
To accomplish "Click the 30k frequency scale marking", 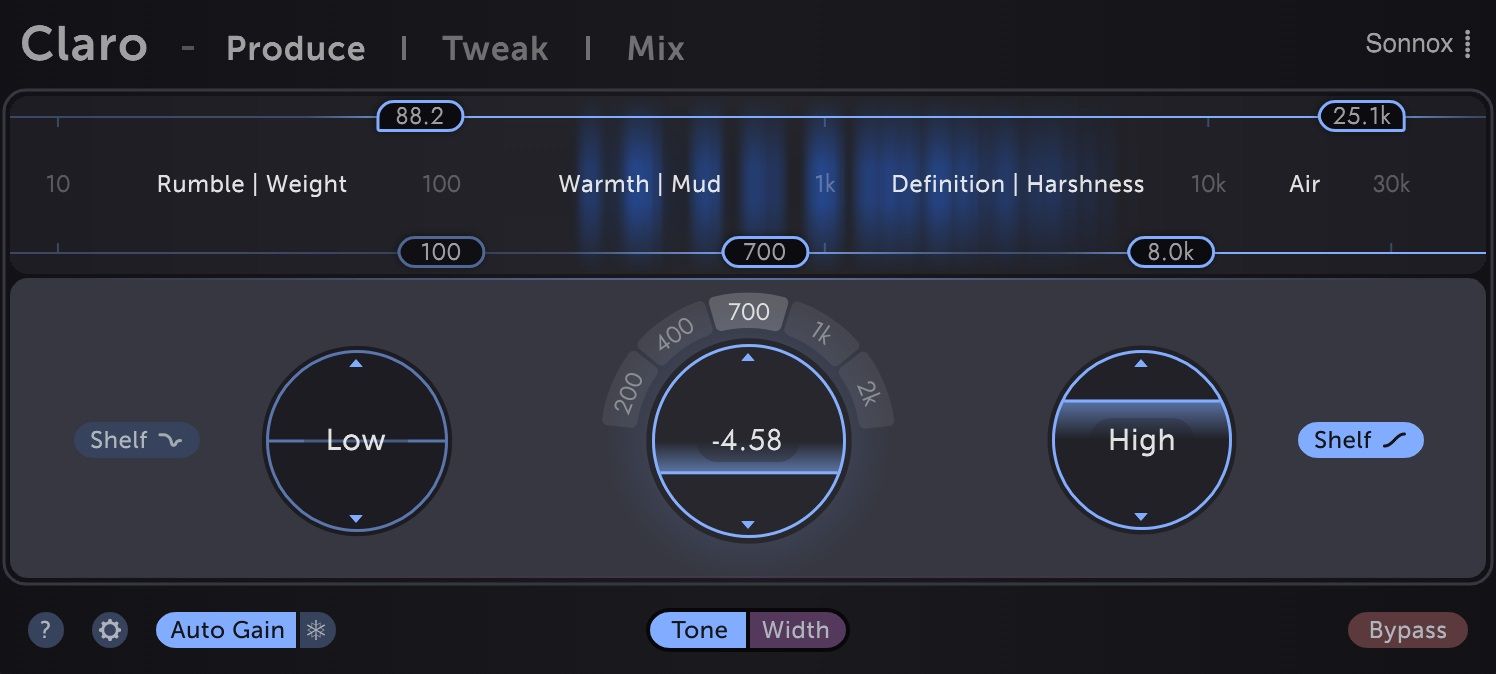I will click(x=1391, y=184).
